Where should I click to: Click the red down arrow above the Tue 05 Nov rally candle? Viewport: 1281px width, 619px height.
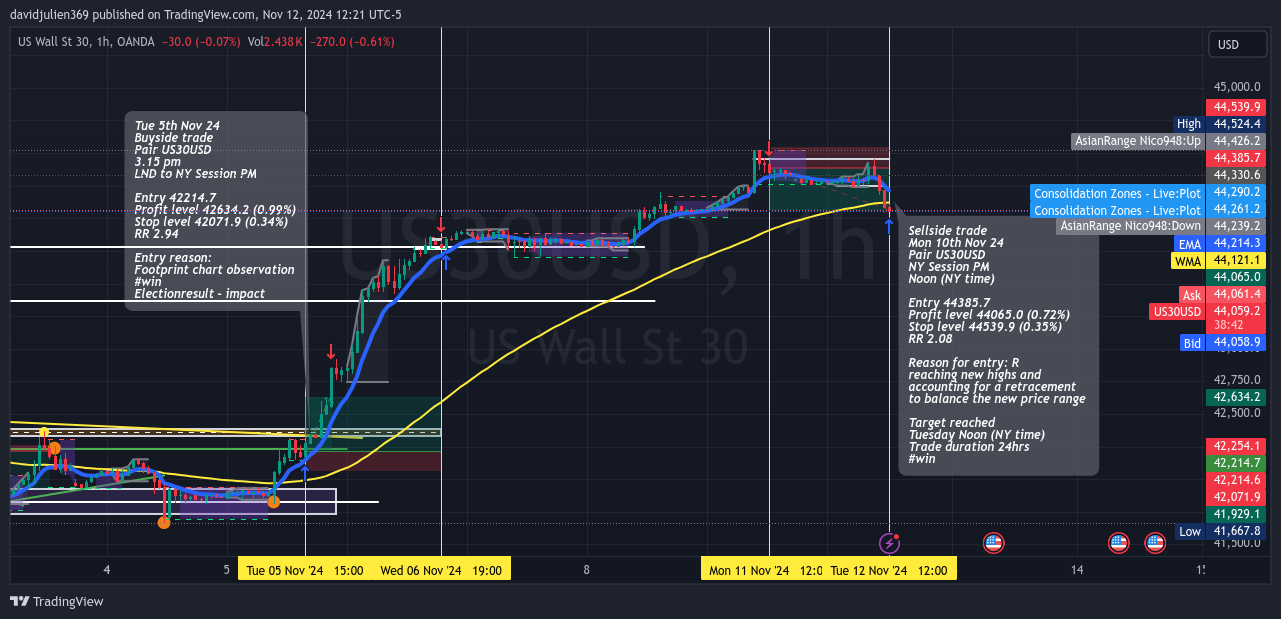point(331,352)
